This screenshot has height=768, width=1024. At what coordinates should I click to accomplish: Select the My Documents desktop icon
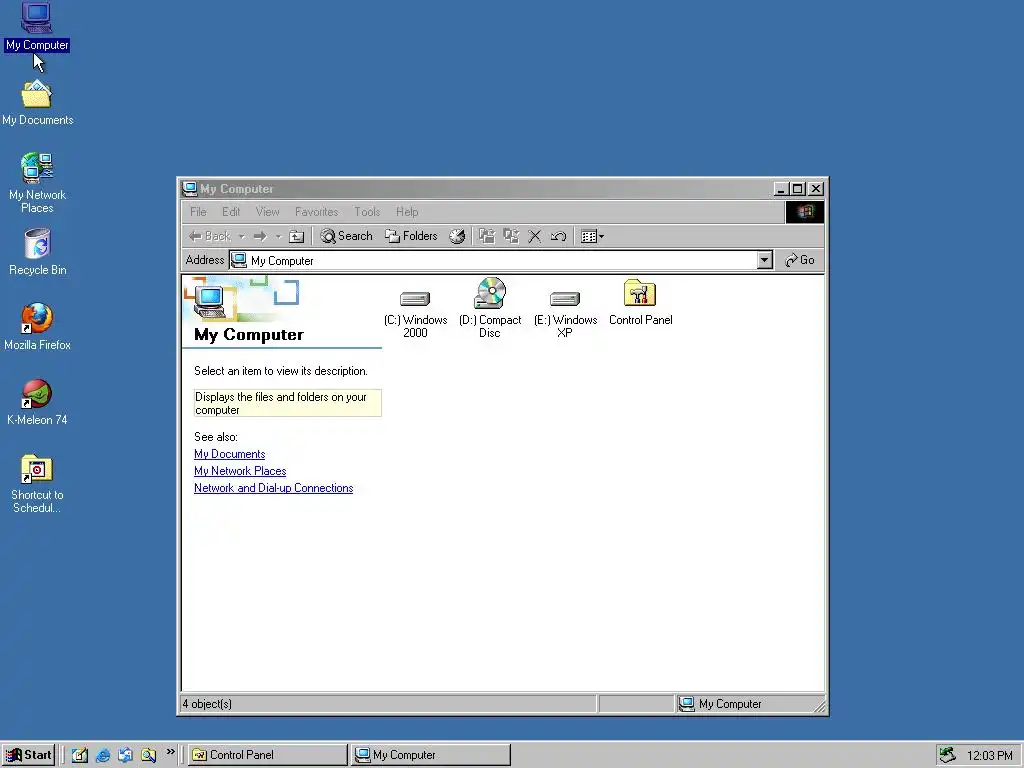[x=37, y=103]
